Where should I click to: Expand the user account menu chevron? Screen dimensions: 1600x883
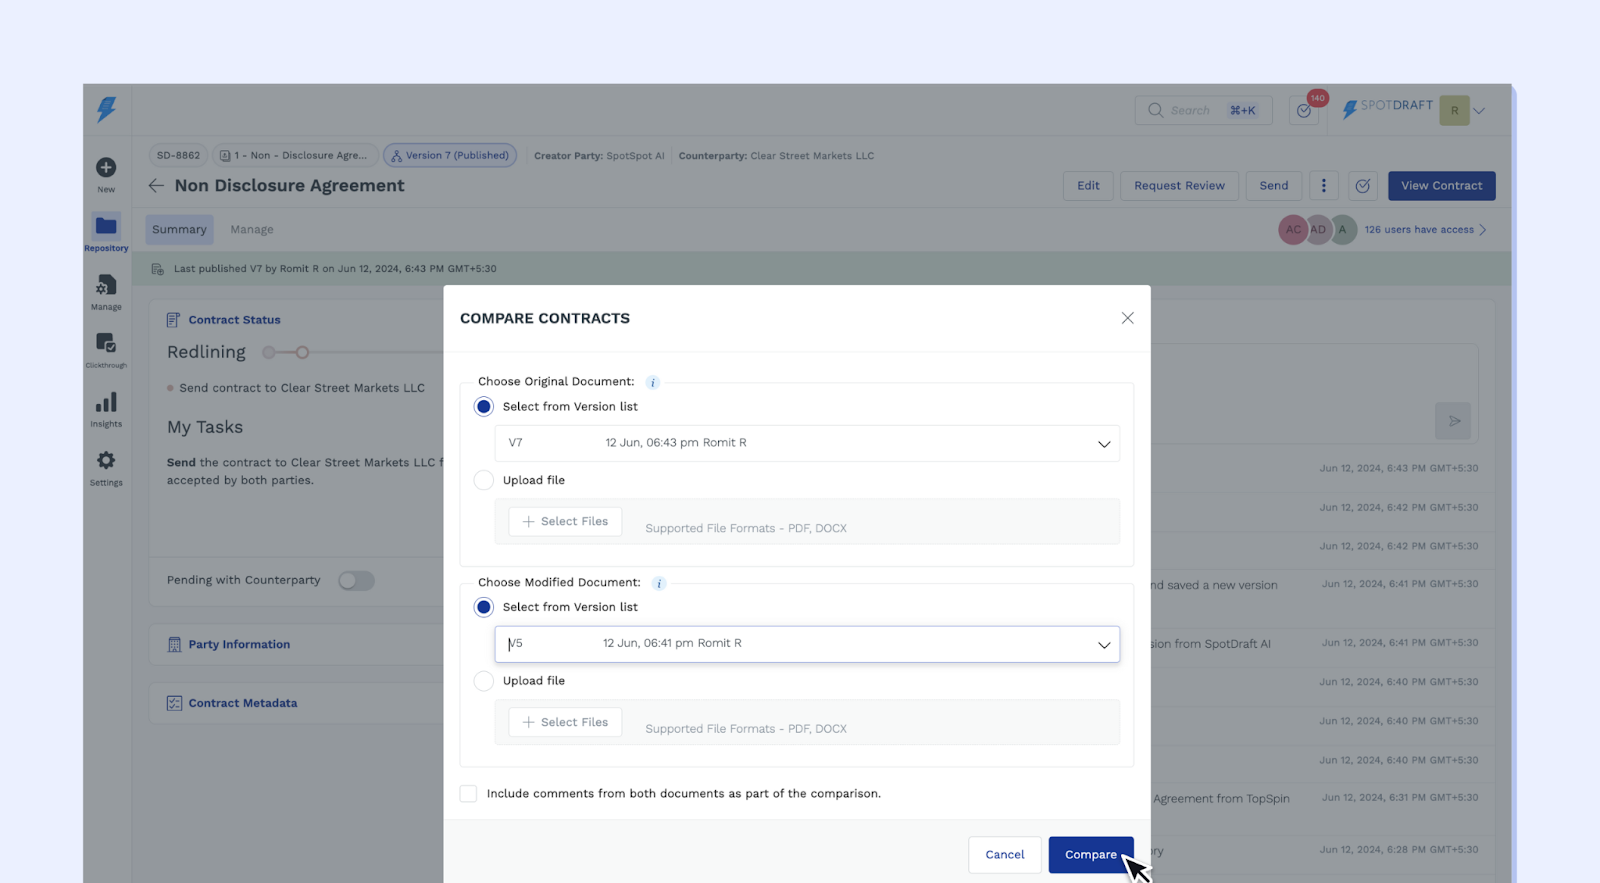tap(1479, 111)
